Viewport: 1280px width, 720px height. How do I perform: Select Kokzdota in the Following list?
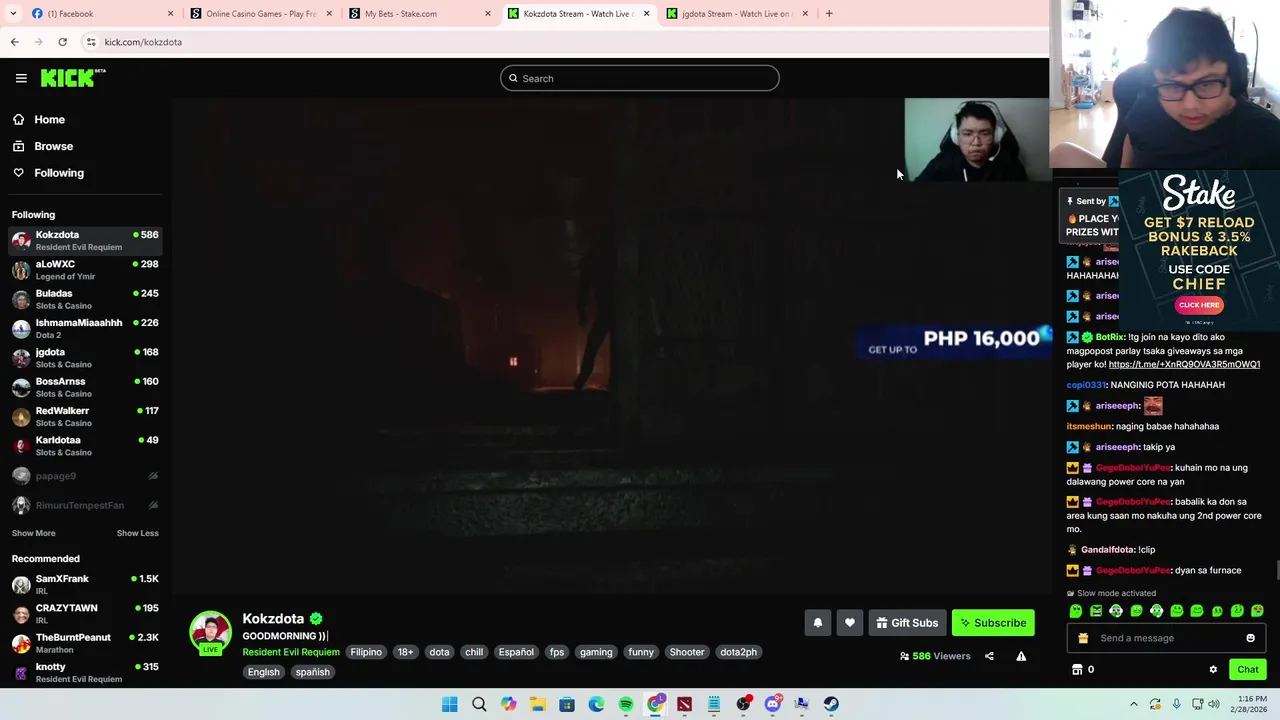85,240
